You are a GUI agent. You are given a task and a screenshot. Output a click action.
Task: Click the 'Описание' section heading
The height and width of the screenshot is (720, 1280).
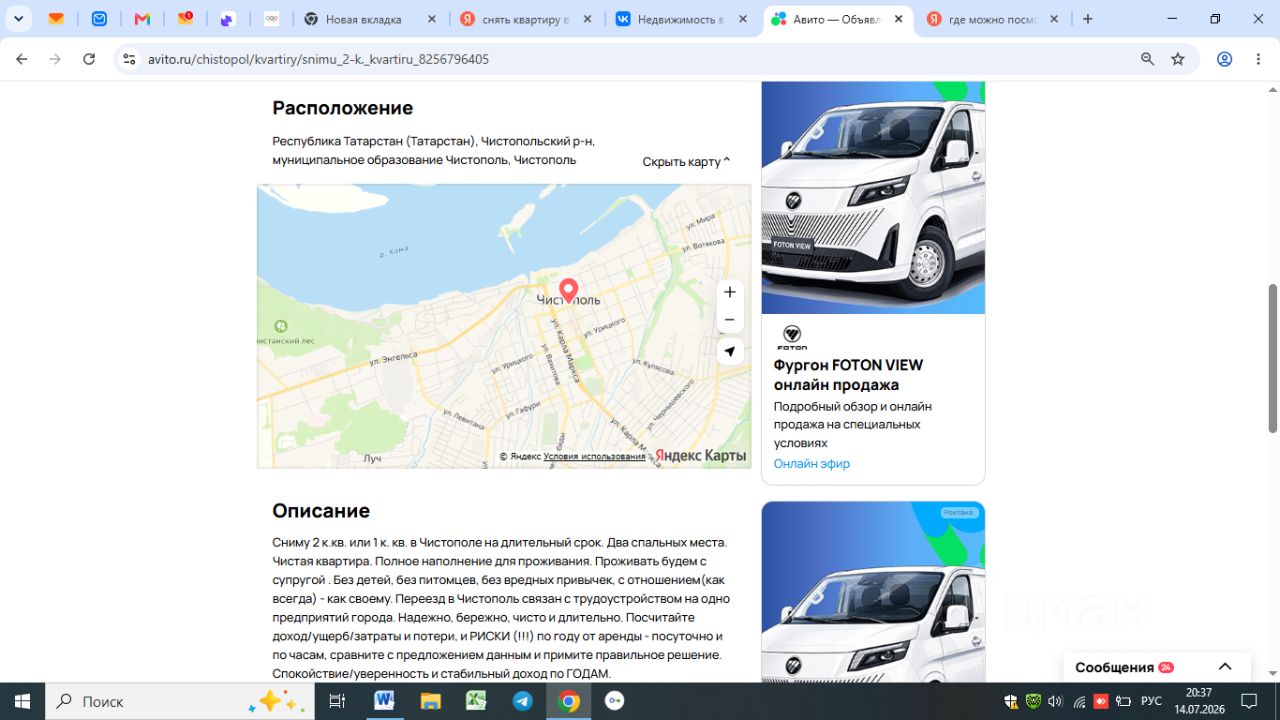coord(321,511)
